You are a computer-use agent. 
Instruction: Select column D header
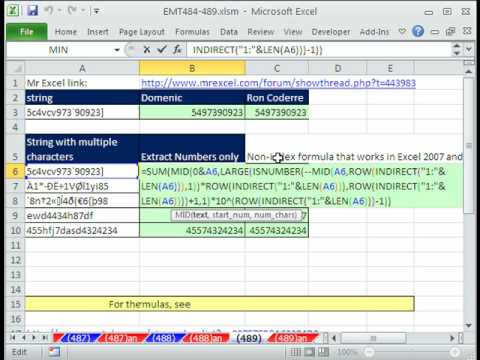pyautogui.click(x=338, y=68)
